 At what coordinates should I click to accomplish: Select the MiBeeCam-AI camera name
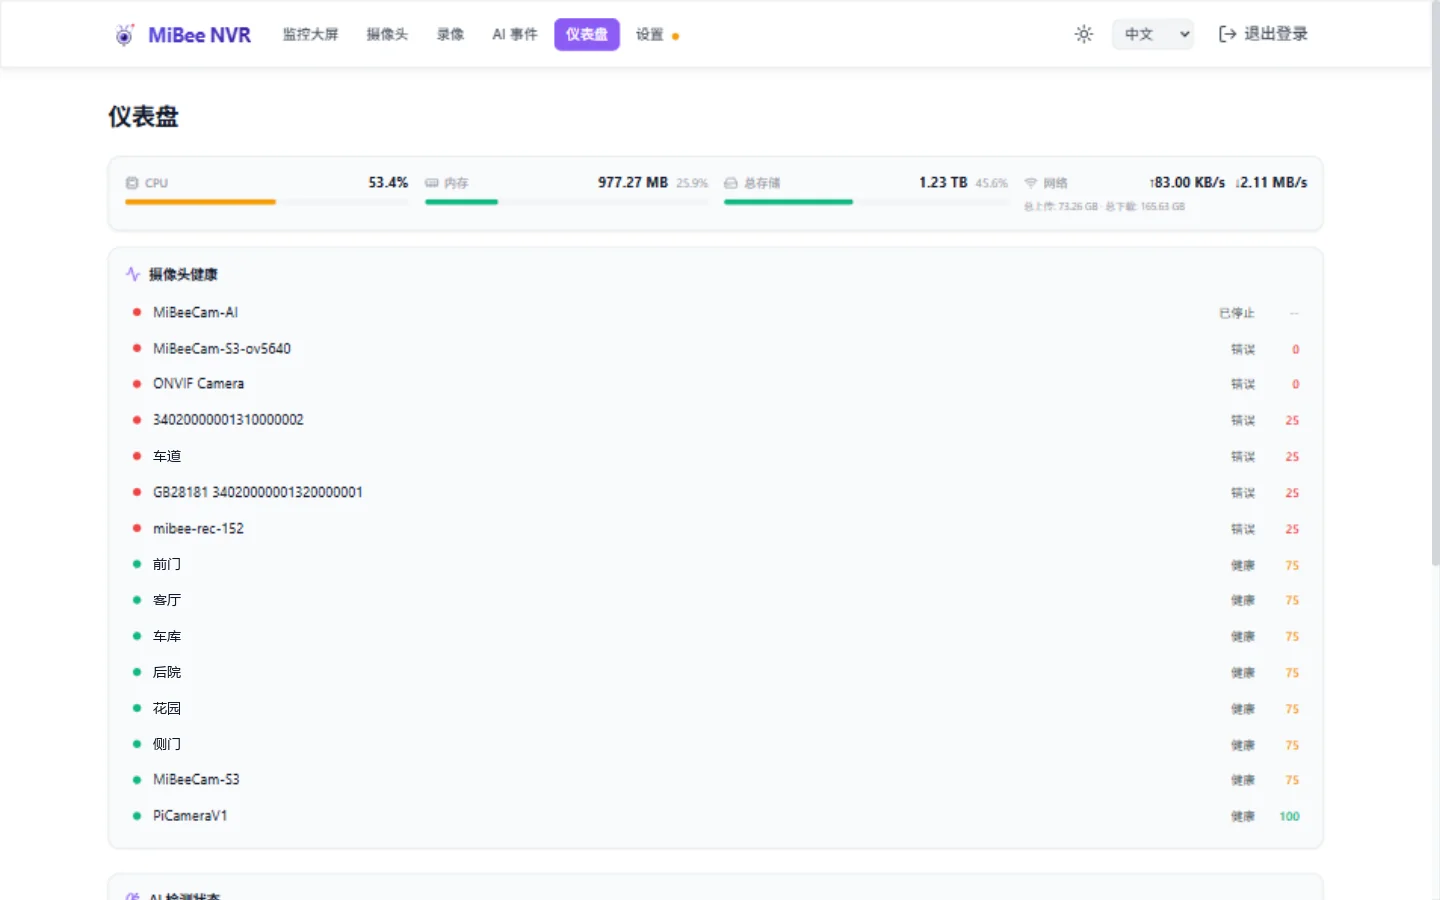(195, 312)
